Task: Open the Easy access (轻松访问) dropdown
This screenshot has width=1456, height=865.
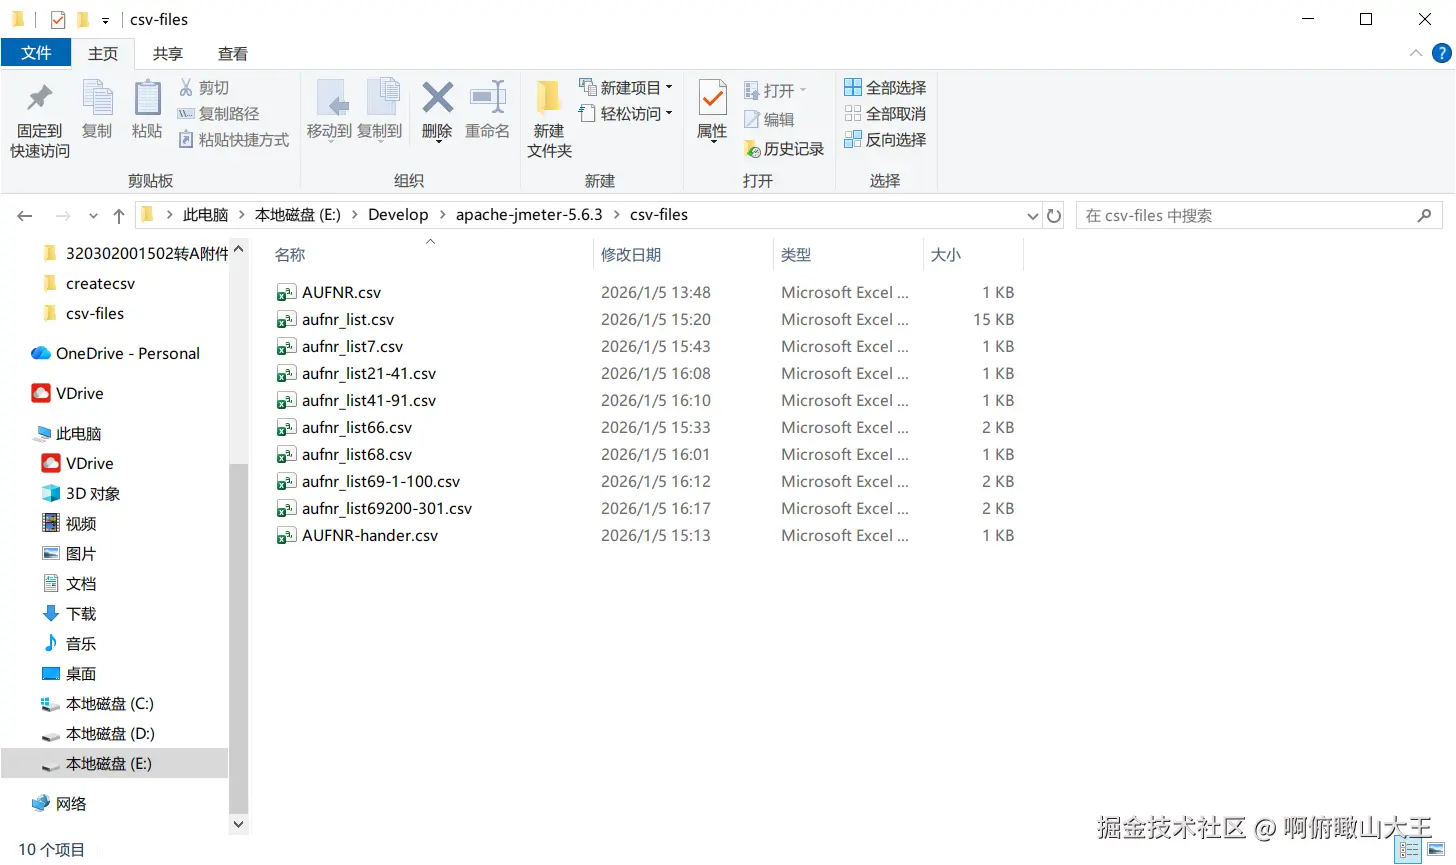Action: pyautogui.click(x=626, y=114)
